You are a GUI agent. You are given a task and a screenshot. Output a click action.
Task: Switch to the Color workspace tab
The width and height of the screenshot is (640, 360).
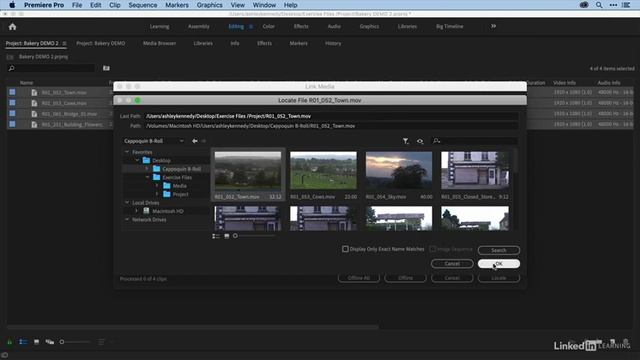click(x=269, y=27)
